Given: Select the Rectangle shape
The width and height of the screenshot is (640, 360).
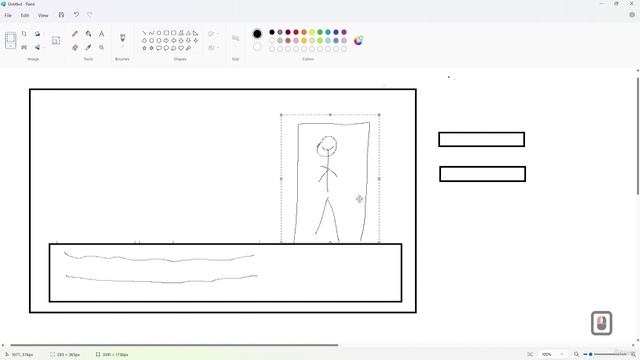Looking at the screenshot, I should point(166,33).
